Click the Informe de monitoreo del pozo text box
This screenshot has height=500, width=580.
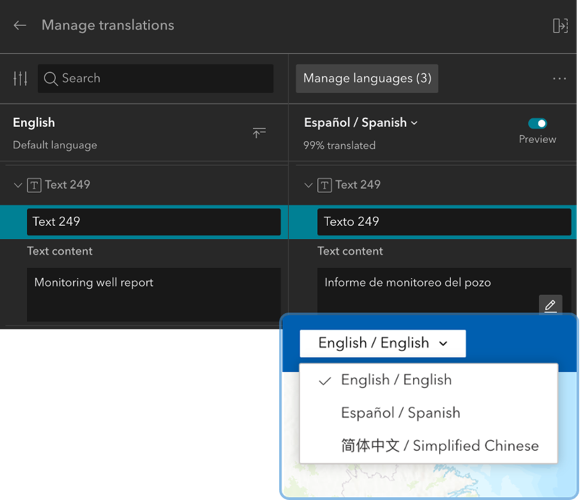coord(444,290)
